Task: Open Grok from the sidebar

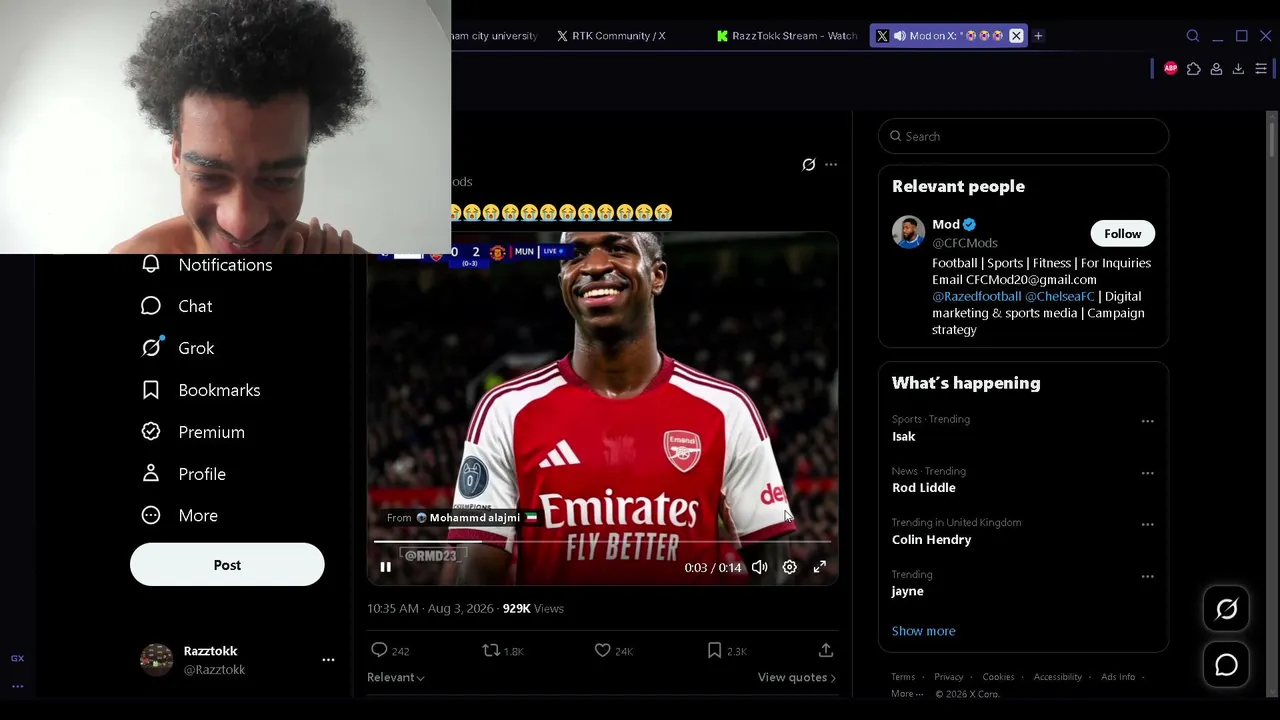Action: point(178,348)
